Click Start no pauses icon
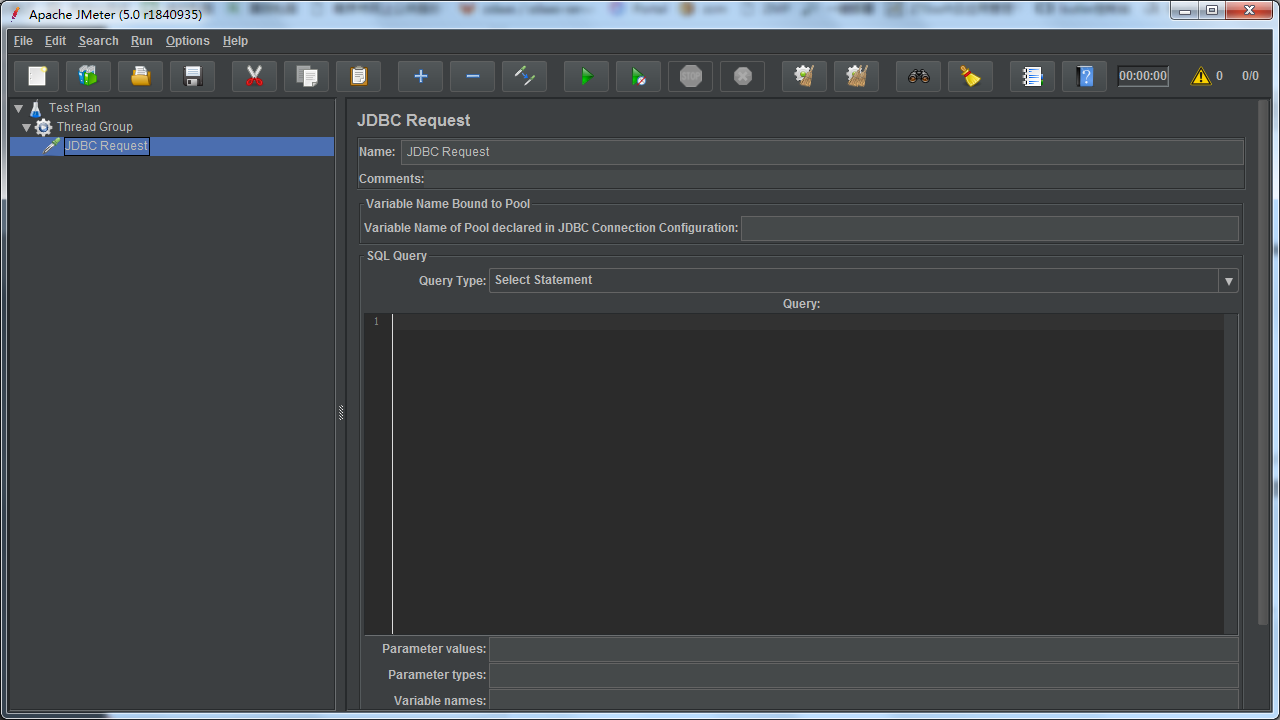The height and width of the screenshot is (720, 1280). tap(639, 76)
